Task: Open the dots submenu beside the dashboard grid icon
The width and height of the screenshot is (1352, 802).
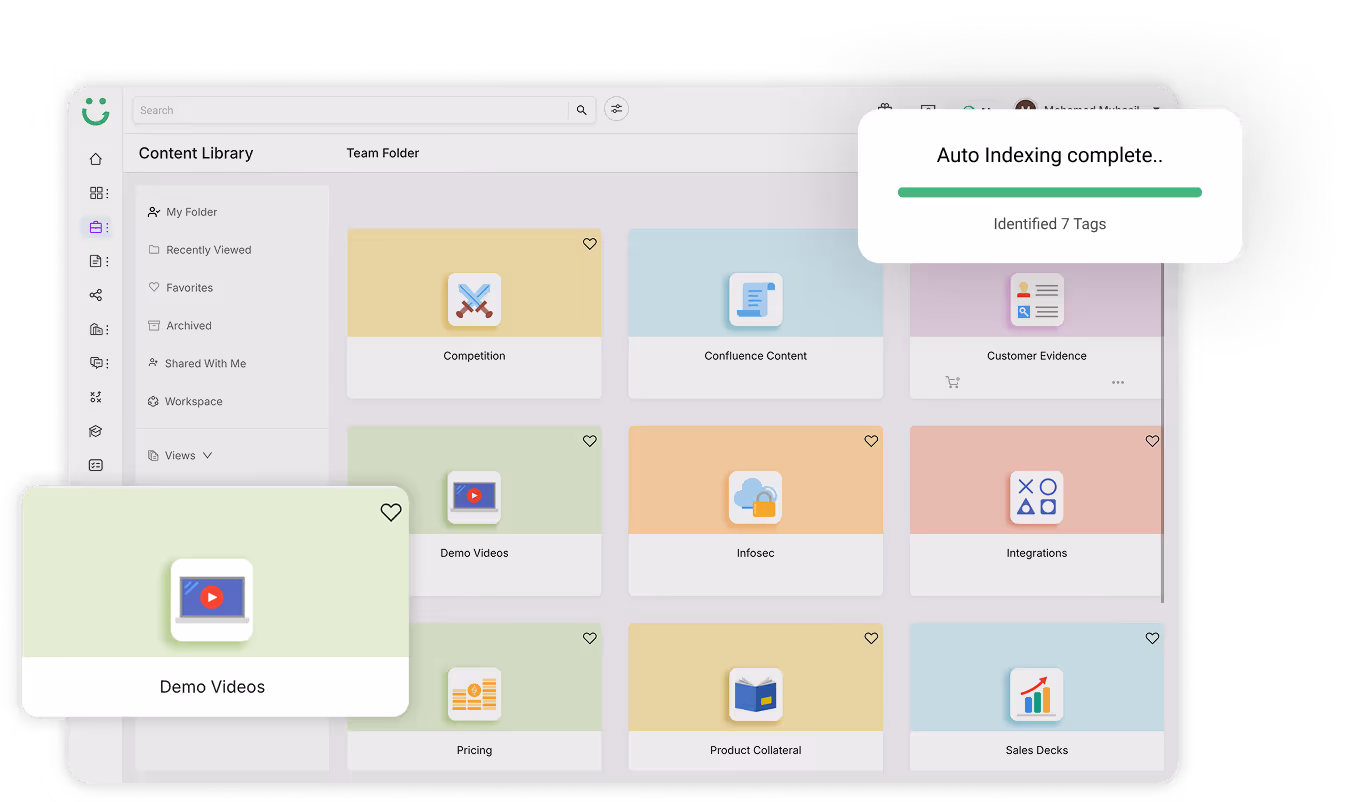Action: [x=107, y=193]
